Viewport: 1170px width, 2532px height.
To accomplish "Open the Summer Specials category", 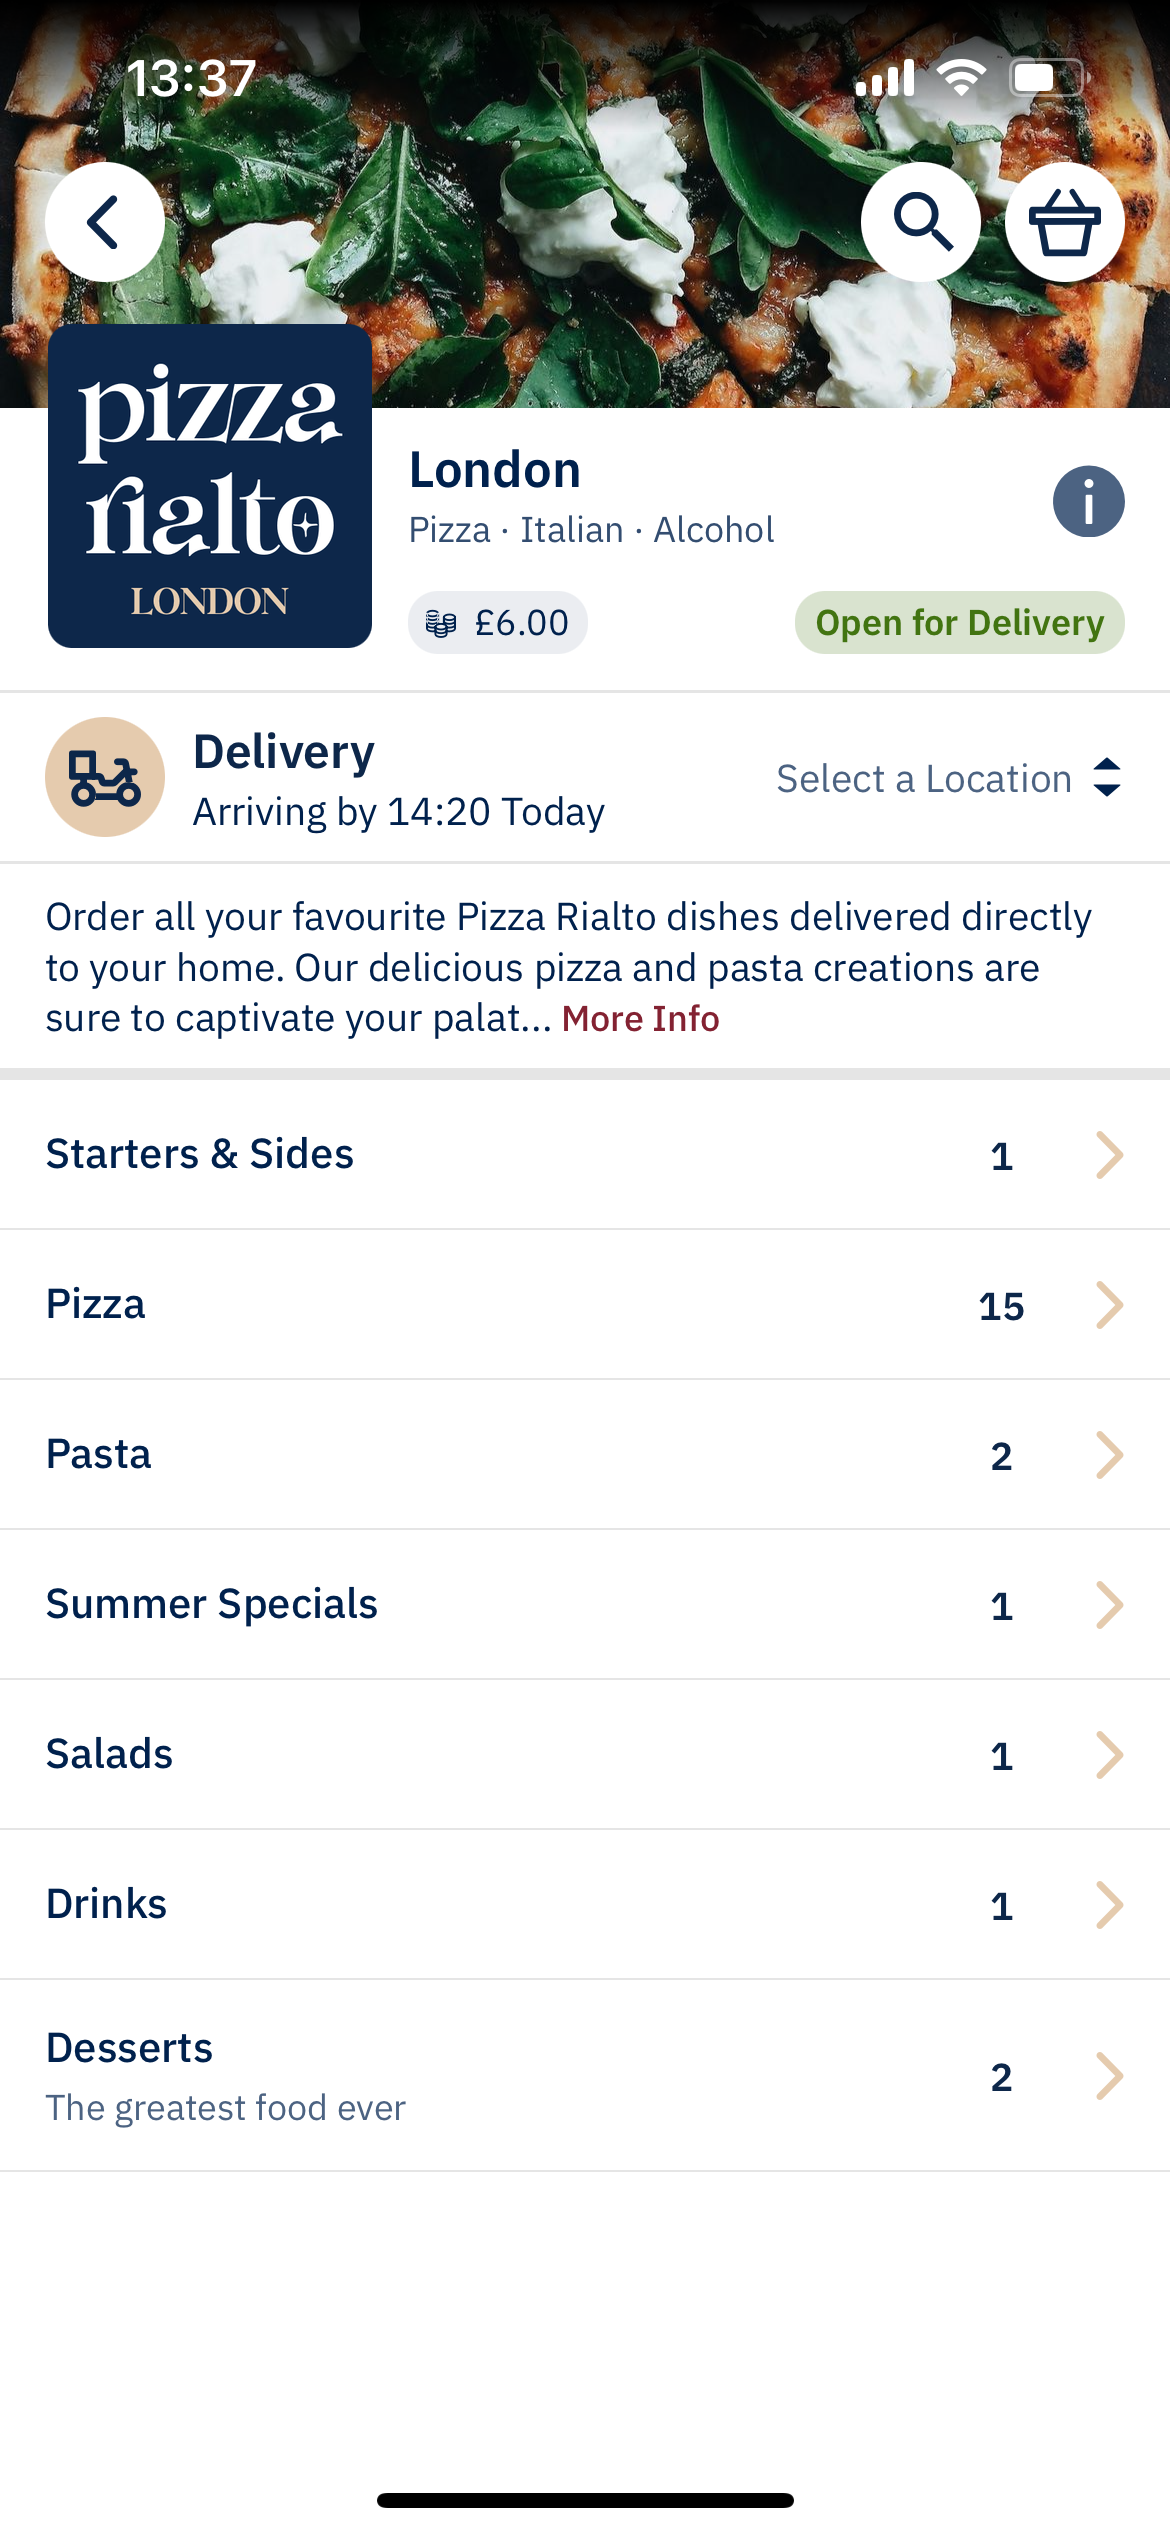I will pyautogui.click(x=212, y=1605).
